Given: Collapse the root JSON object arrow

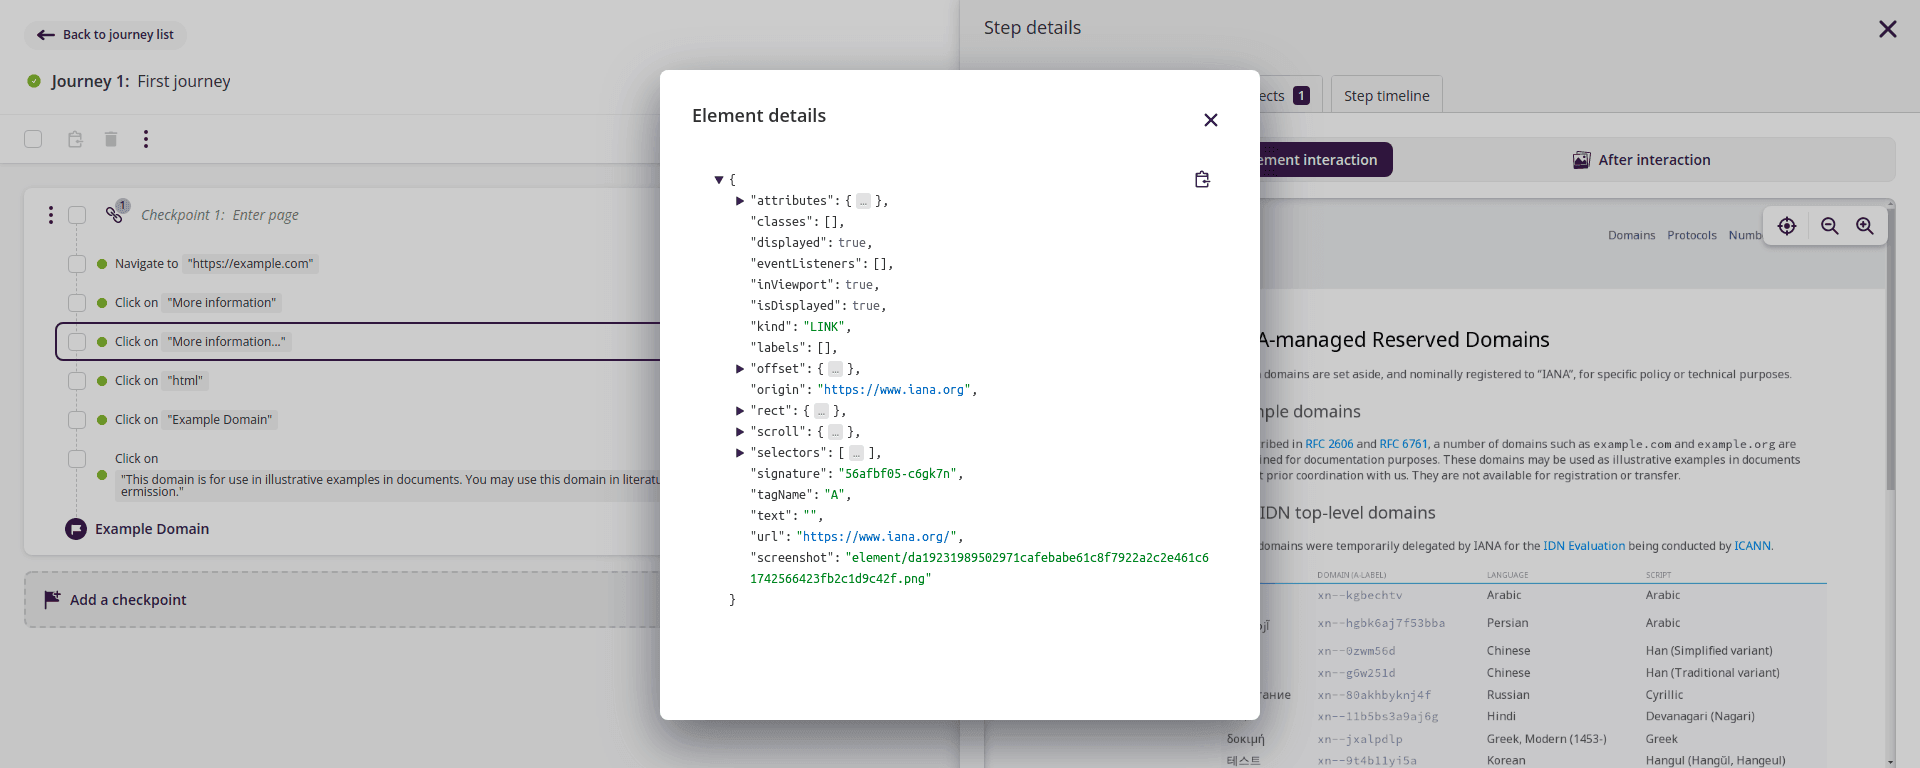Looking at the screenshot, I should pos(718,180).
